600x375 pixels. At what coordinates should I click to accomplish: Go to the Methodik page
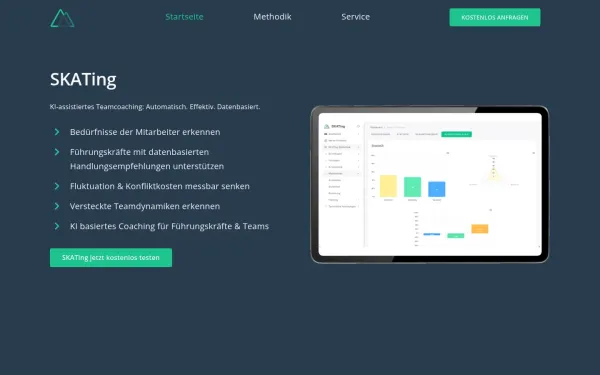point(272,17)
